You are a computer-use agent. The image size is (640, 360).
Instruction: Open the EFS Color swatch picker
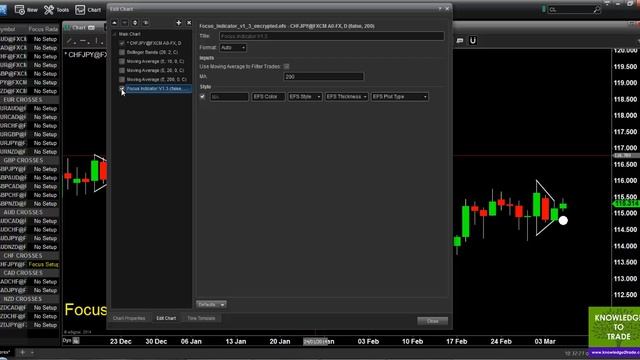pyautogui.click(x=268, y=97)
